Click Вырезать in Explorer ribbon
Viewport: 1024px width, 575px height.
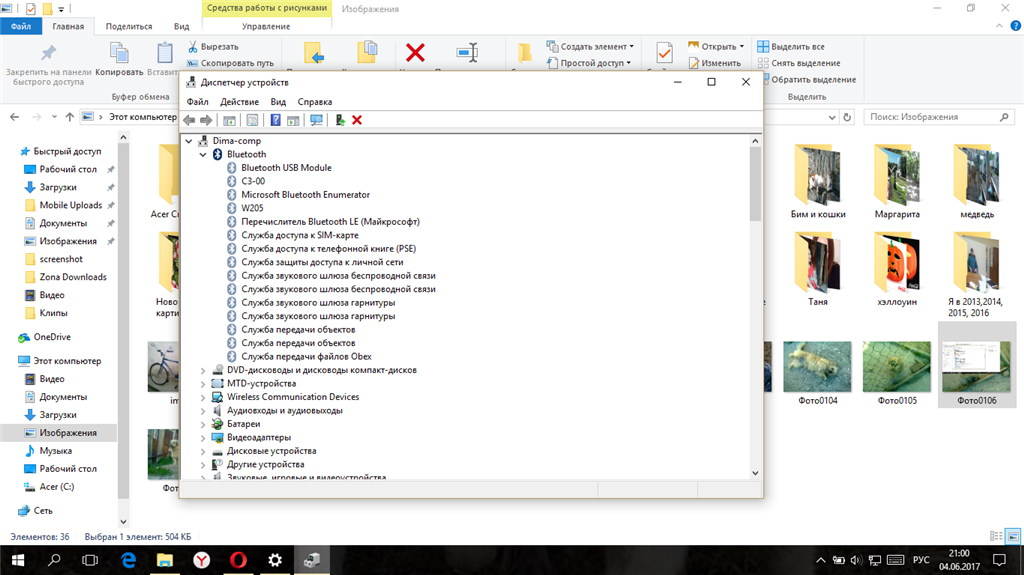pos(214,47)
